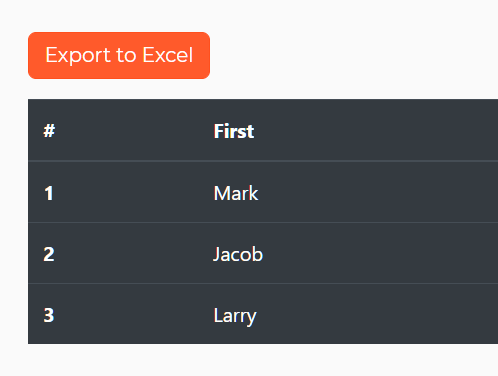Click the Export to Excel button
498x376 pixels.
[119, 55]
